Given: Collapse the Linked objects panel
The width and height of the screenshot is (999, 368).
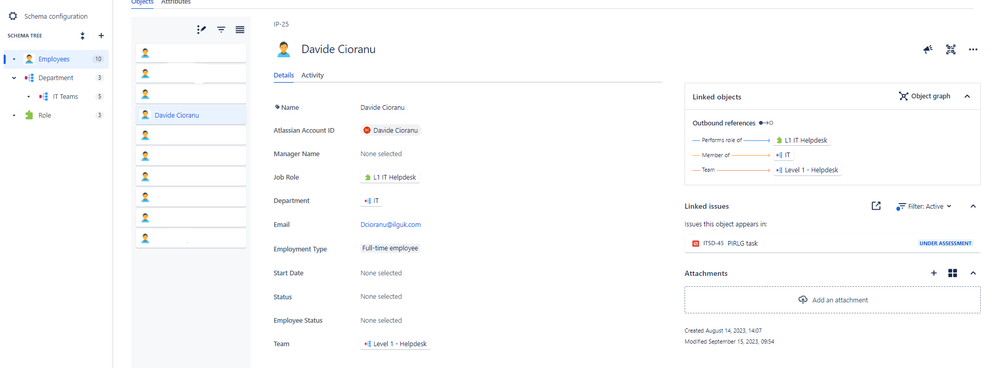Looking at the screenshot, I should 967,96.
